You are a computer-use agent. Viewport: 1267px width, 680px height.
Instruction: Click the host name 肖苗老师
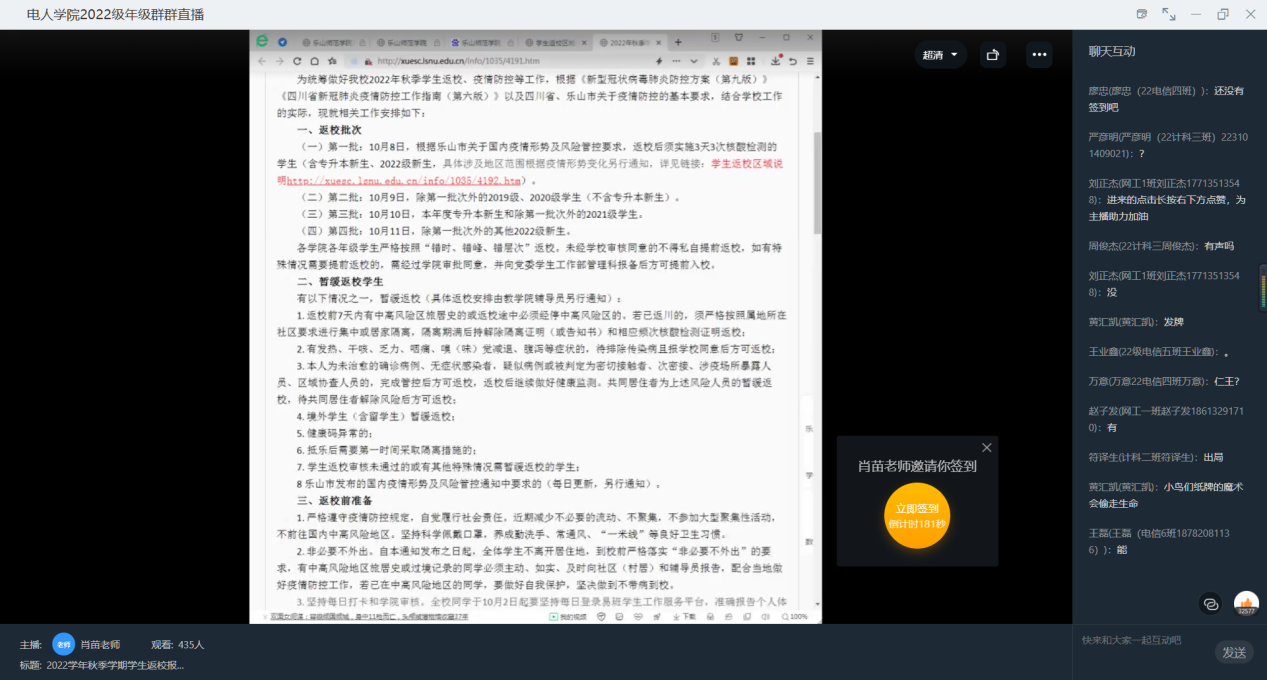point(100,645)
